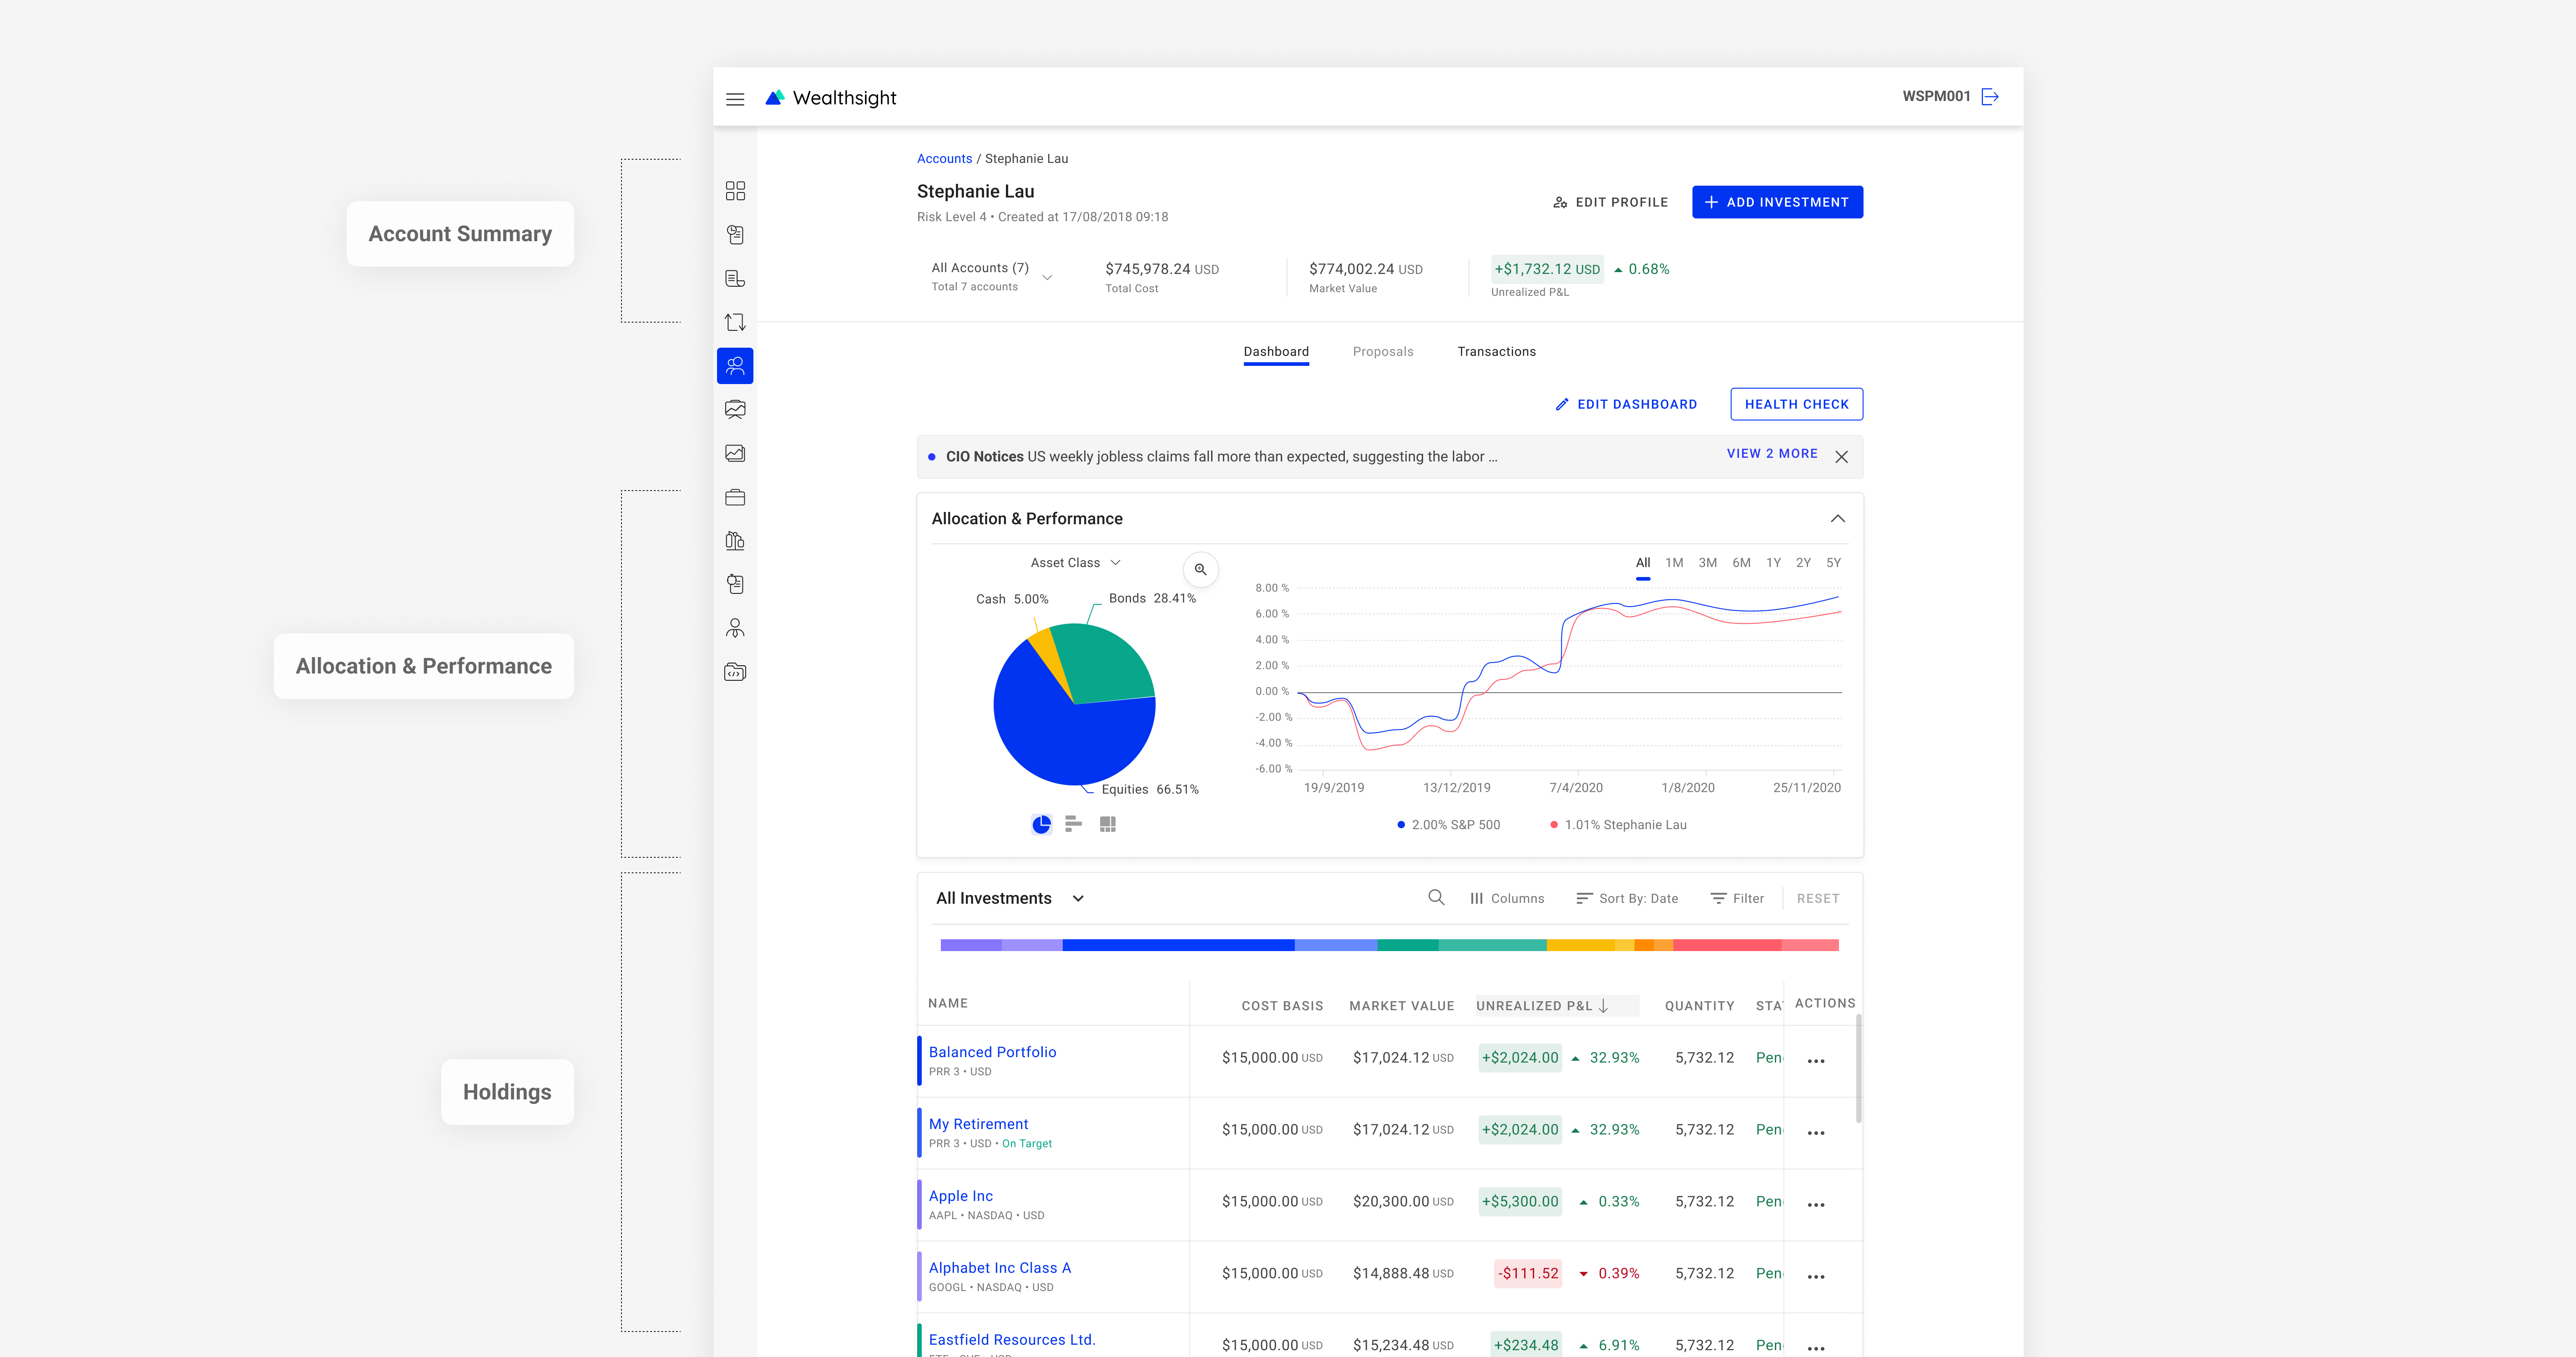Click the Add Investment button
Screen dimensions: 2576x1357
coord(1777,202)
